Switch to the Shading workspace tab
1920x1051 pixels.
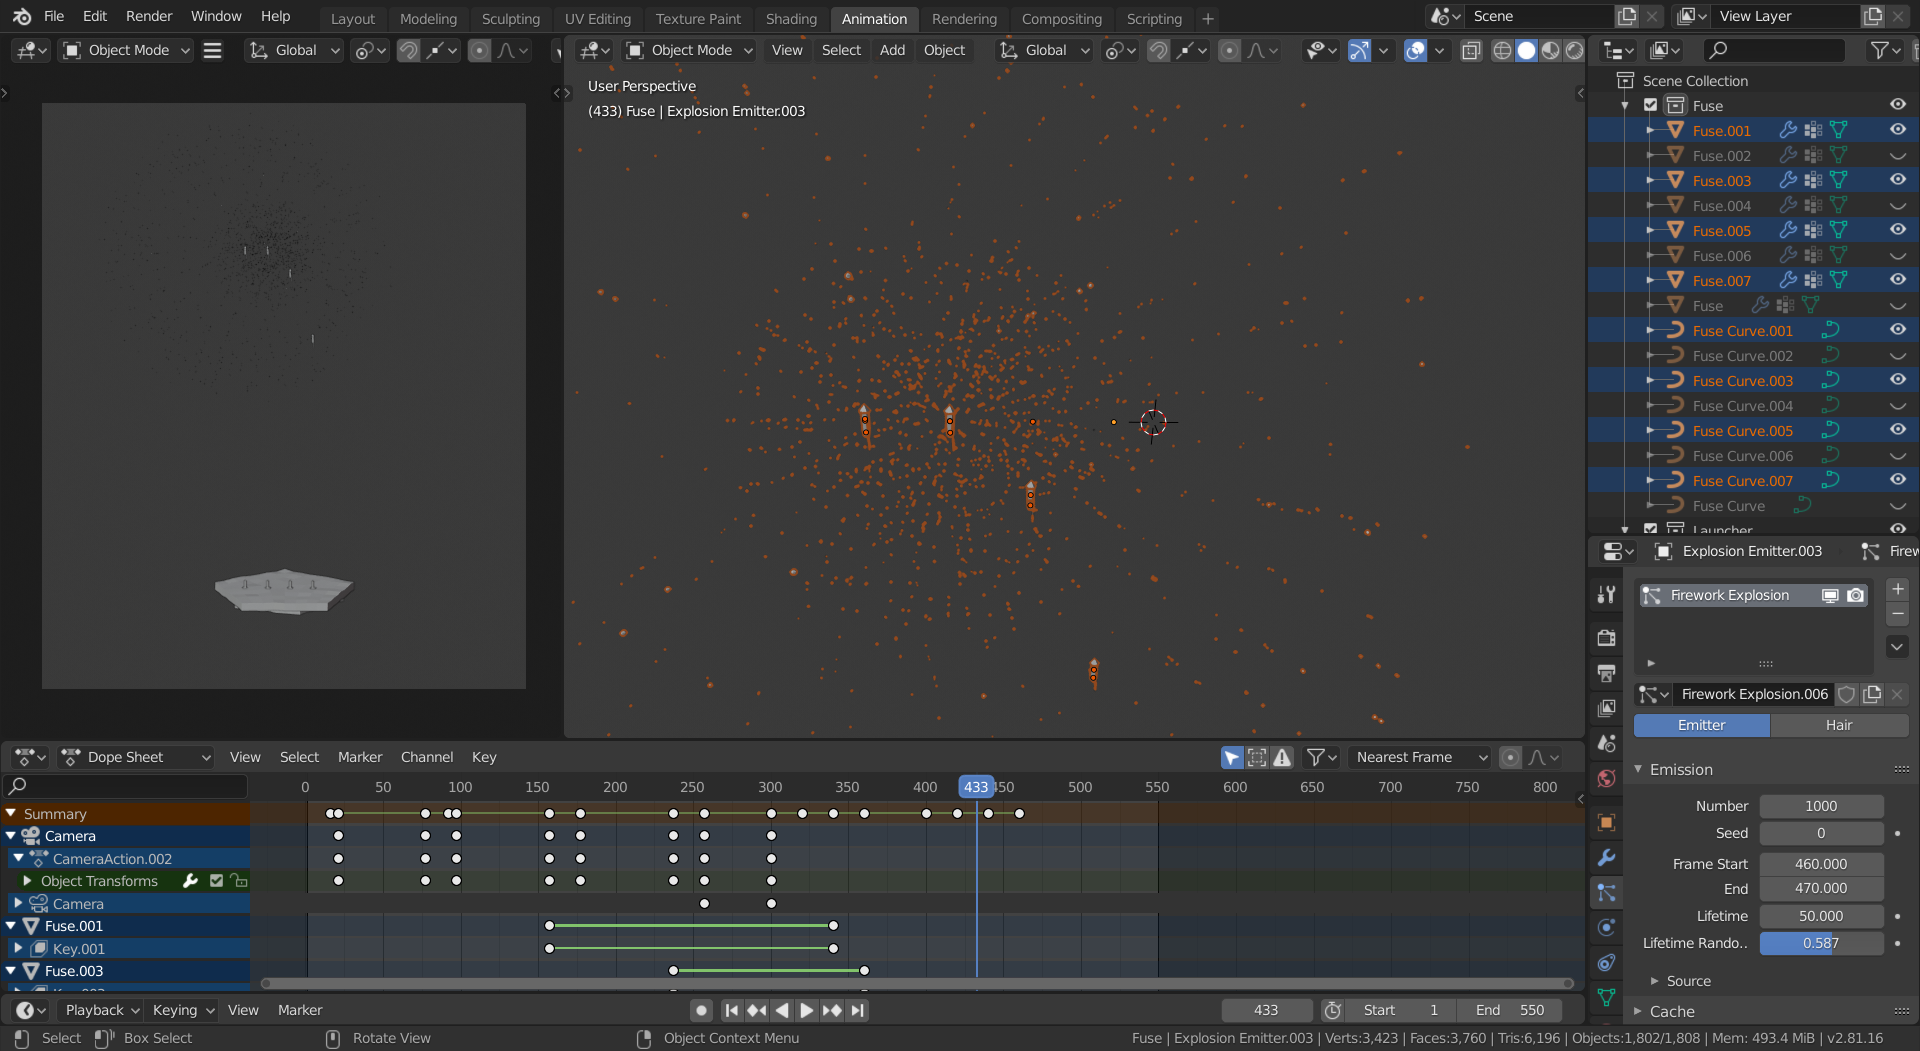[x=791, y=18]
